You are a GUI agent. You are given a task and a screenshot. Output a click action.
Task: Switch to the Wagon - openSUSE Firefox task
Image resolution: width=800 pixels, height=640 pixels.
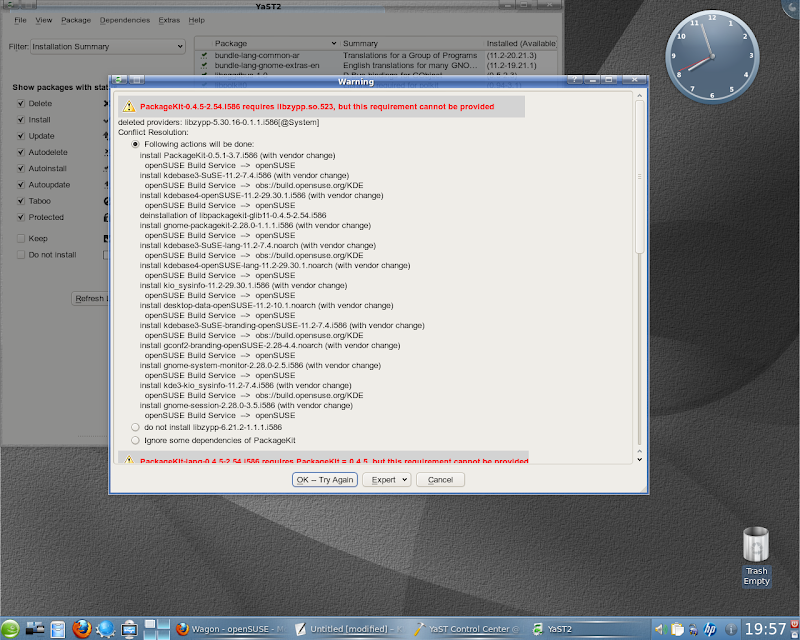pos(231,629)
